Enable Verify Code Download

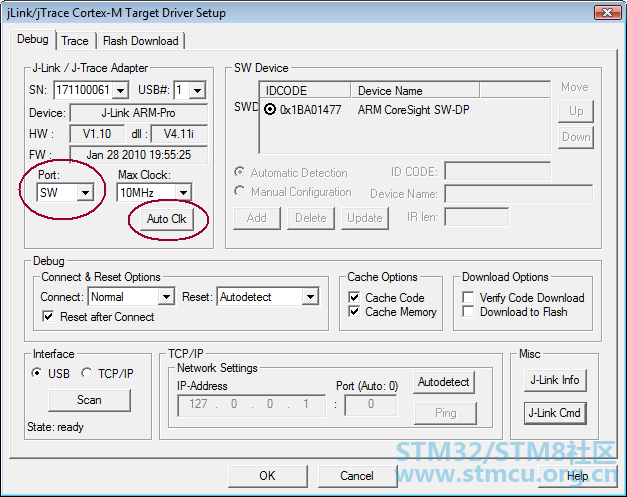pos(468,297)
